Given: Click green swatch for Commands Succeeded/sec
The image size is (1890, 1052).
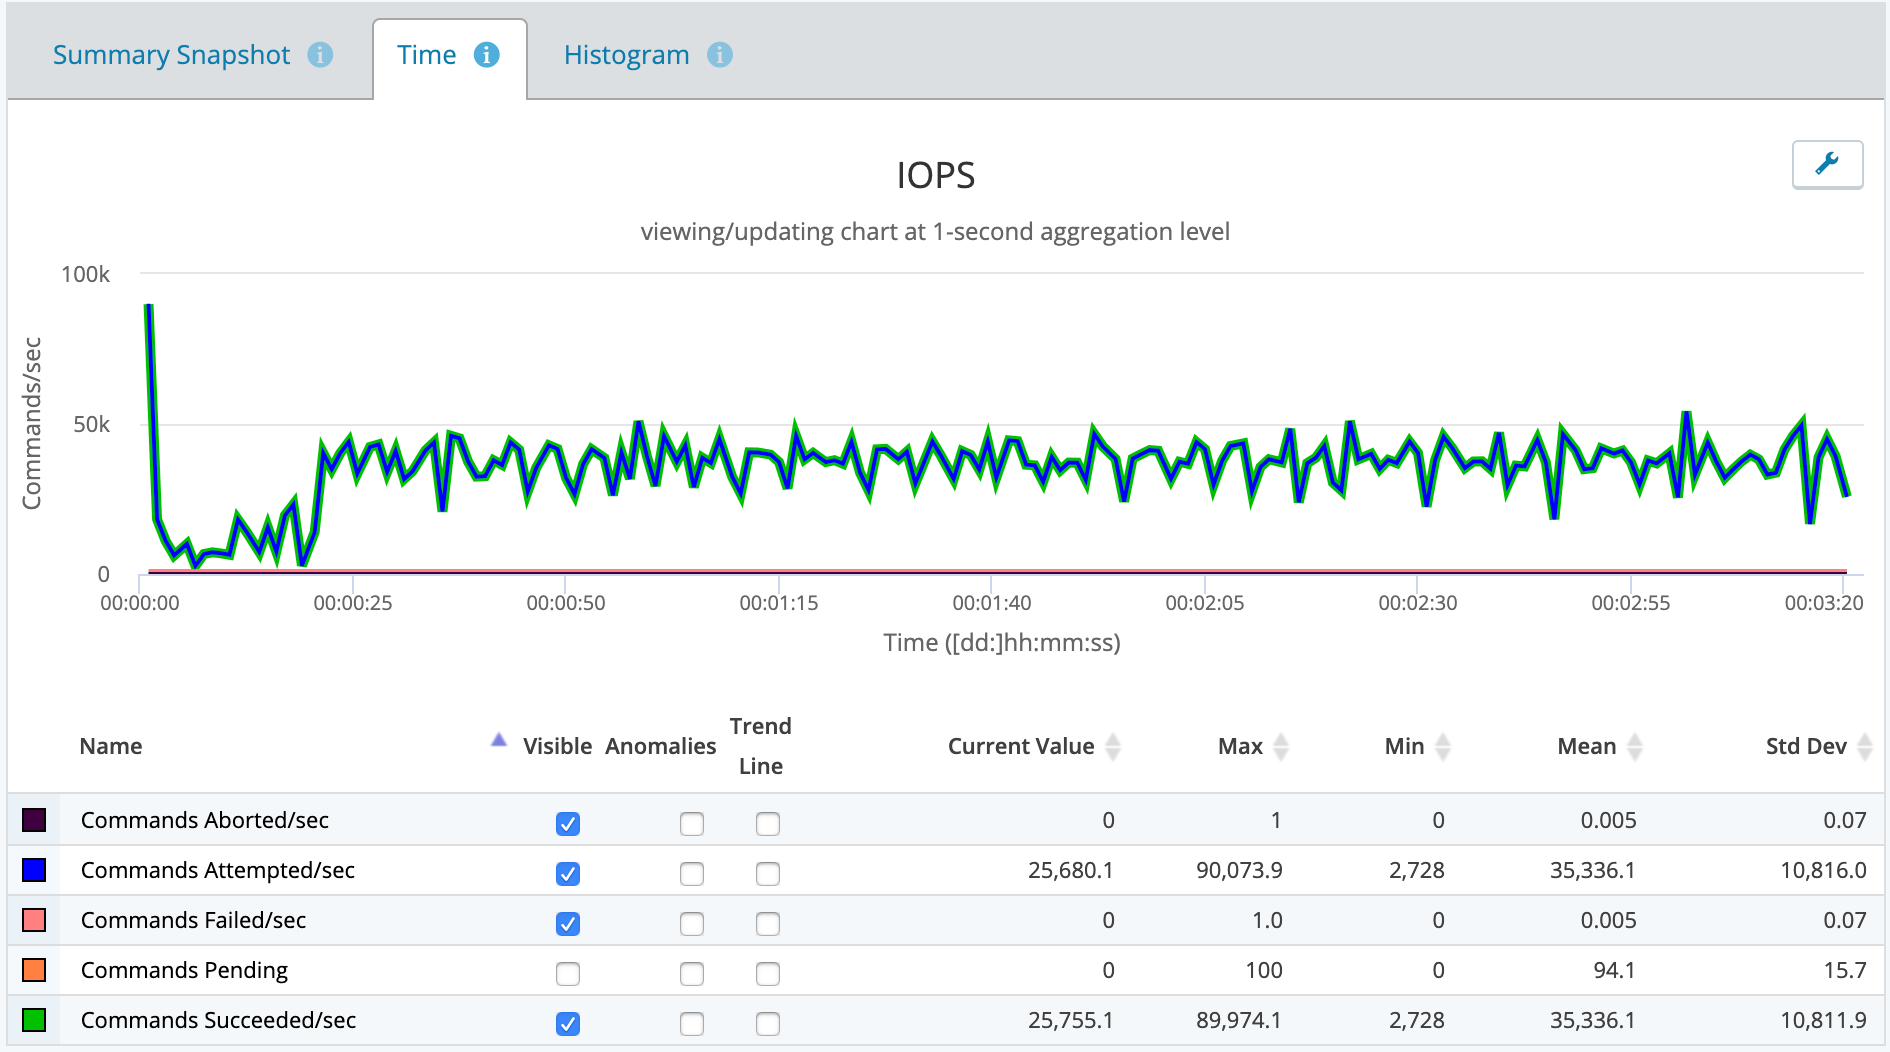Looking at the screenshot, I should tap(34, 1020).
